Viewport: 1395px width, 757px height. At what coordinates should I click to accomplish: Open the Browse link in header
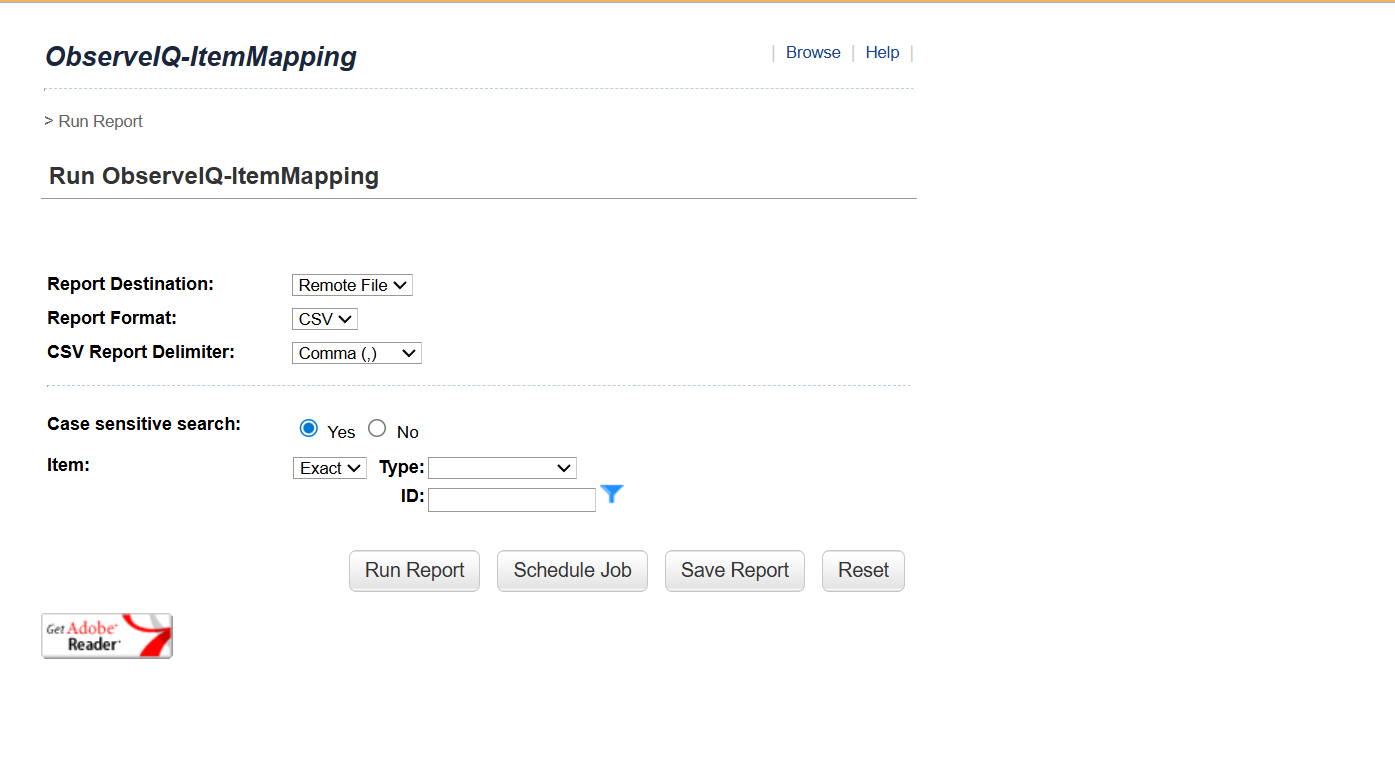(x=813, y=53)
